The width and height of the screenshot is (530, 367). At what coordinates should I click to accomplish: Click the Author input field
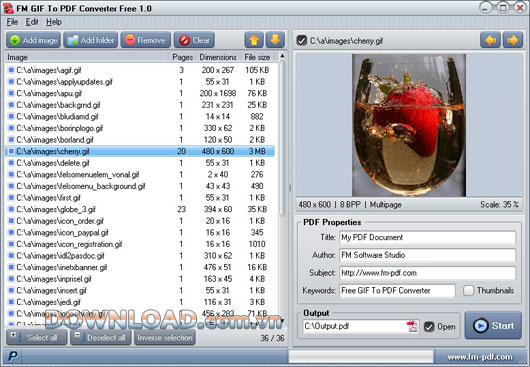[428, 255]
